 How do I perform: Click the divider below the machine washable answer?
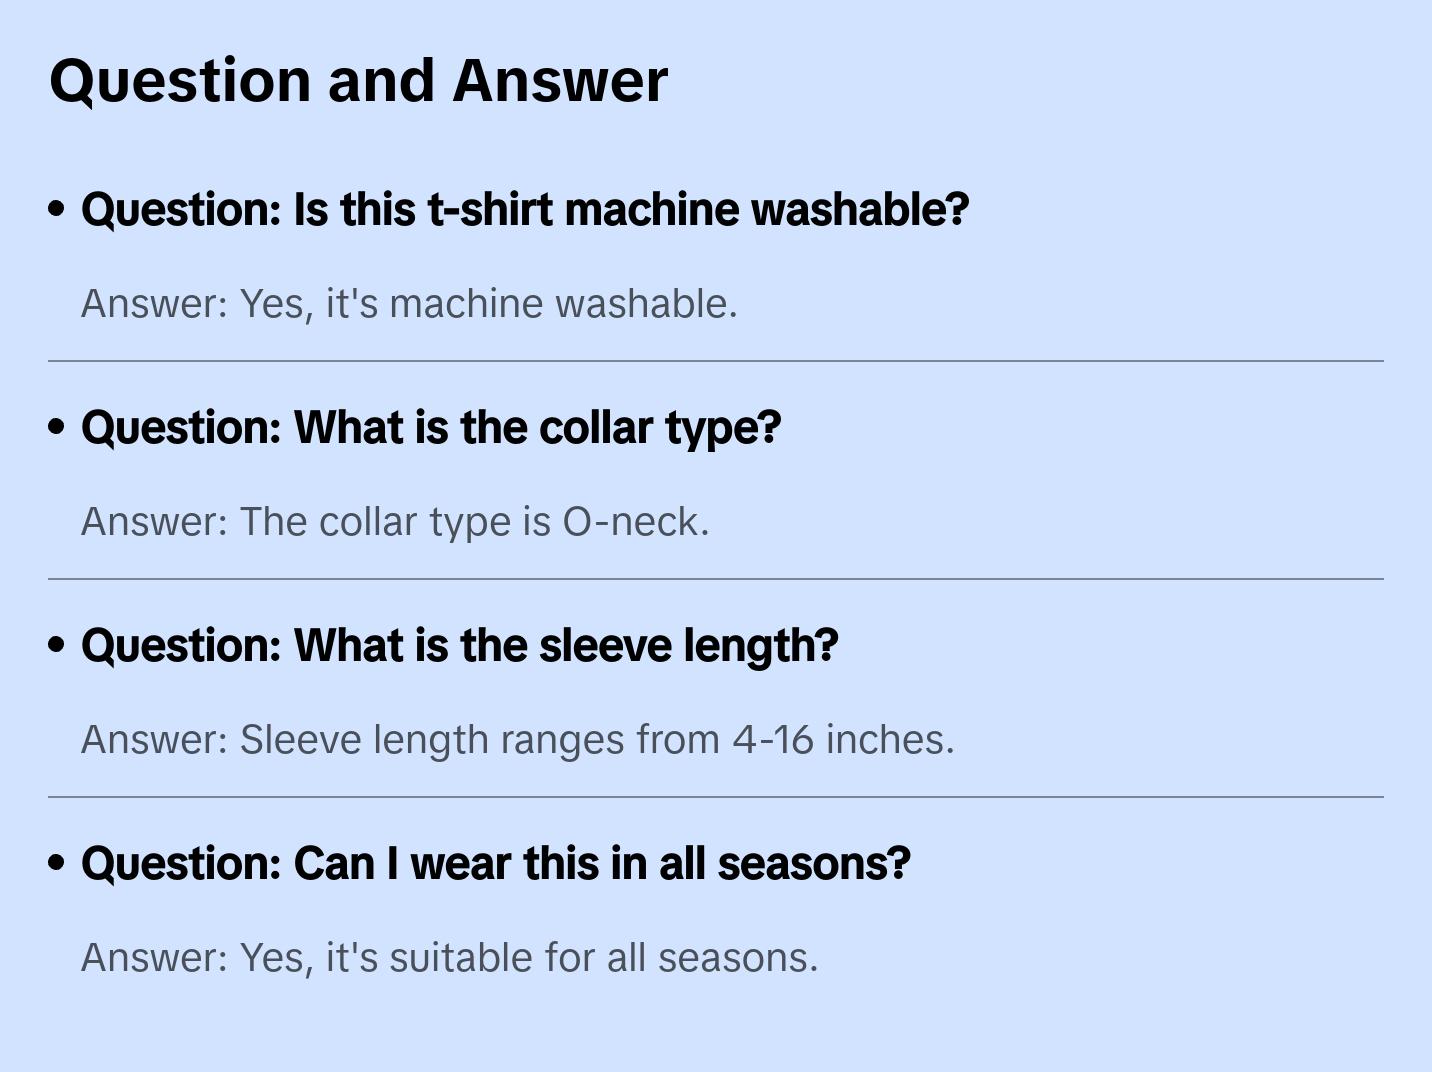pyautogui.click(x=716, y=361)
